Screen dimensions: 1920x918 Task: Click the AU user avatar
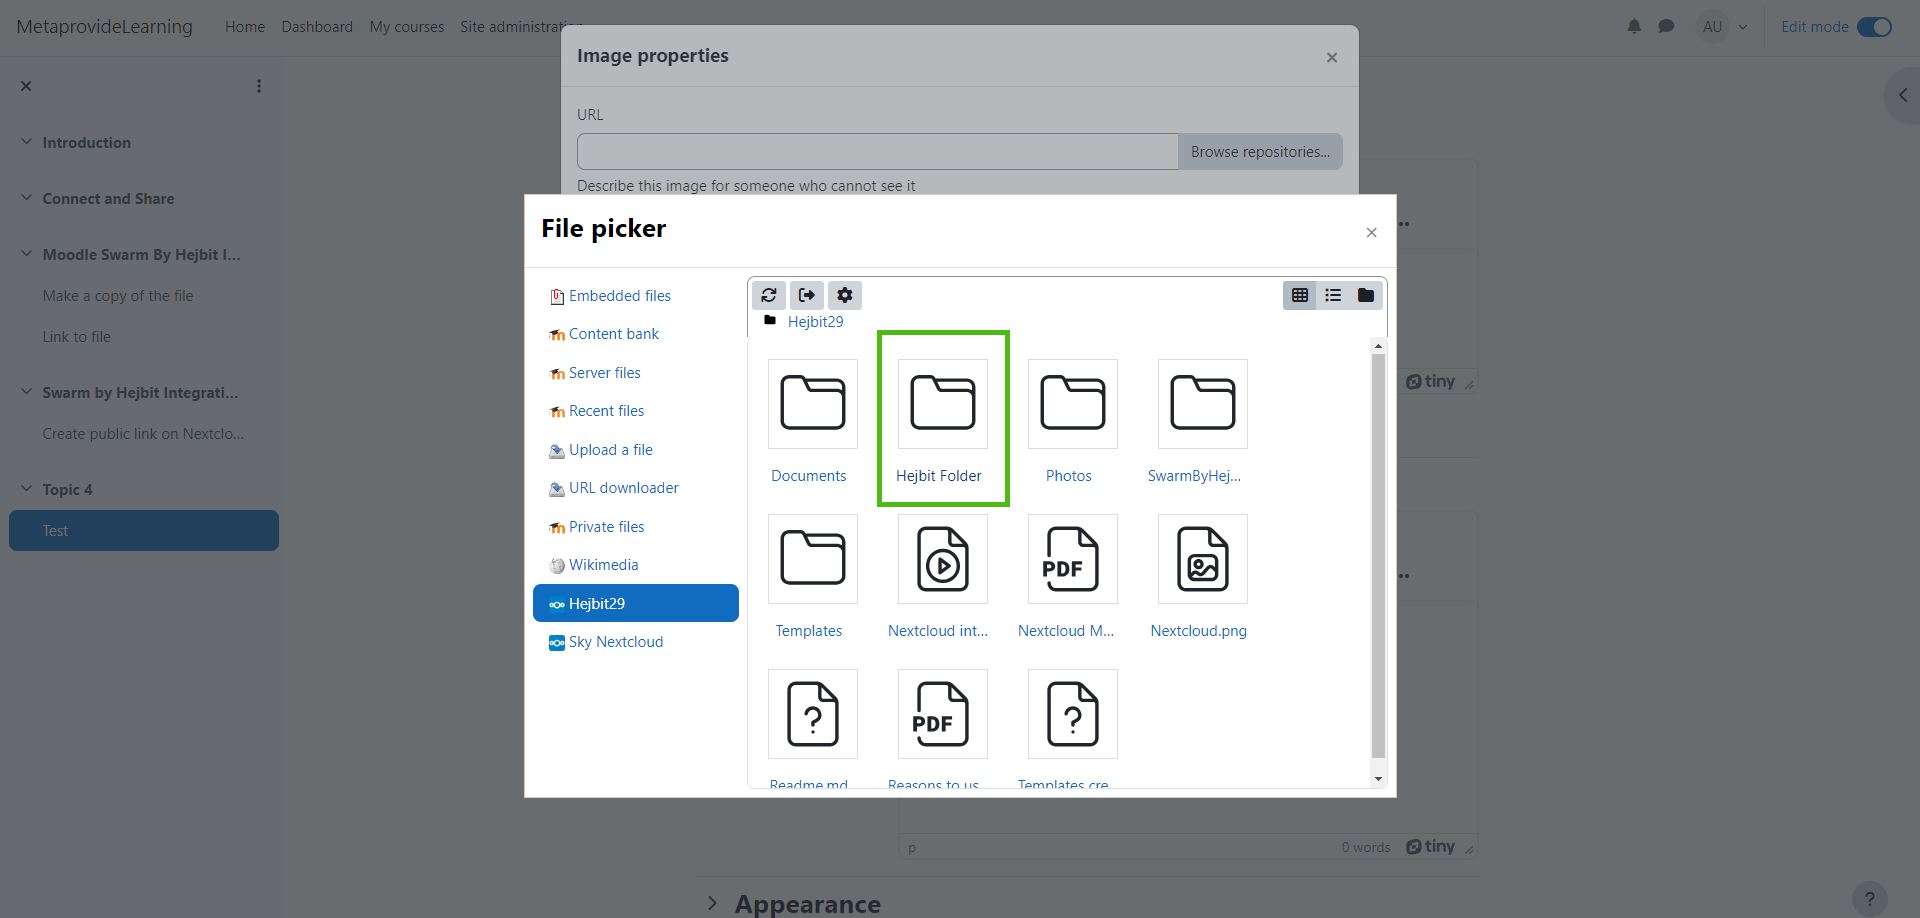[1713, 27]
